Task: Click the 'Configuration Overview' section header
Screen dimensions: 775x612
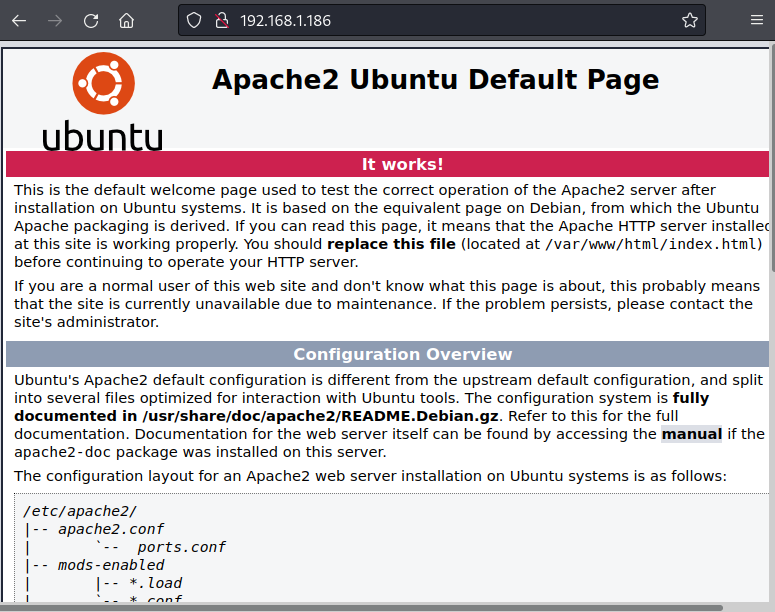Action: tap(387, 354)
